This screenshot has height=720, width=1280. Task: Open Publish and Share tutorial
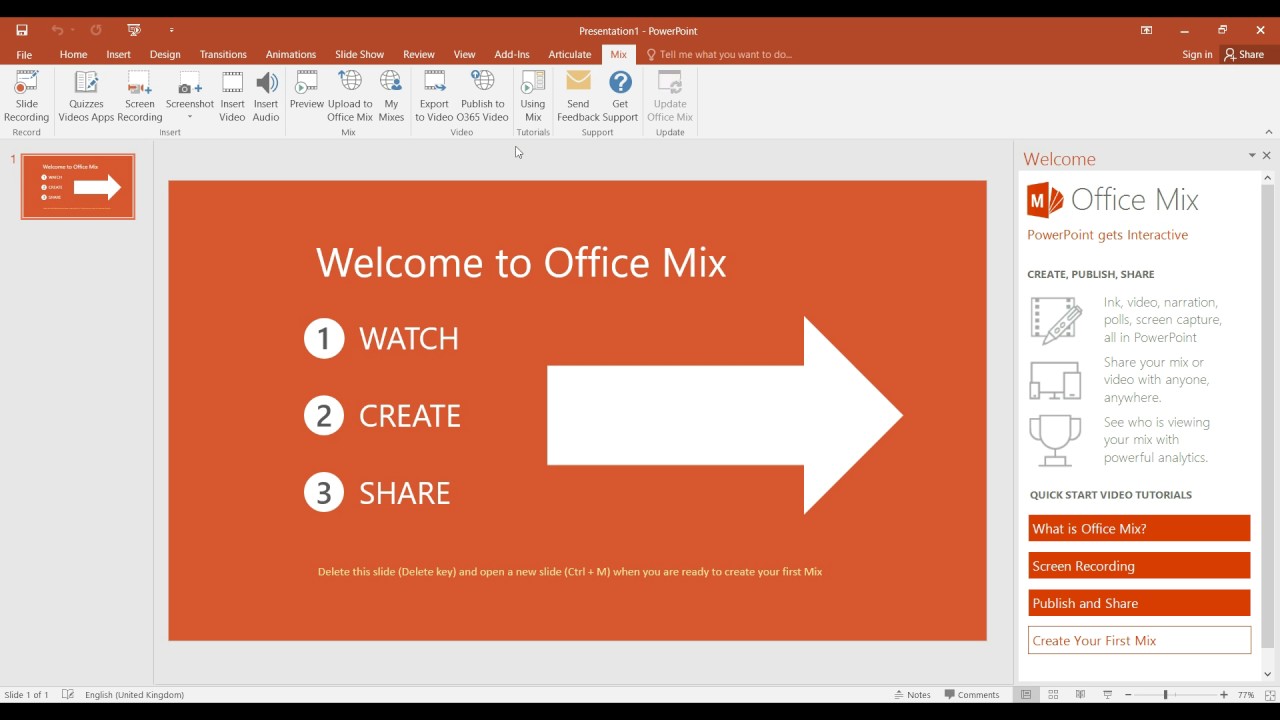click(x=1139, y=603)
